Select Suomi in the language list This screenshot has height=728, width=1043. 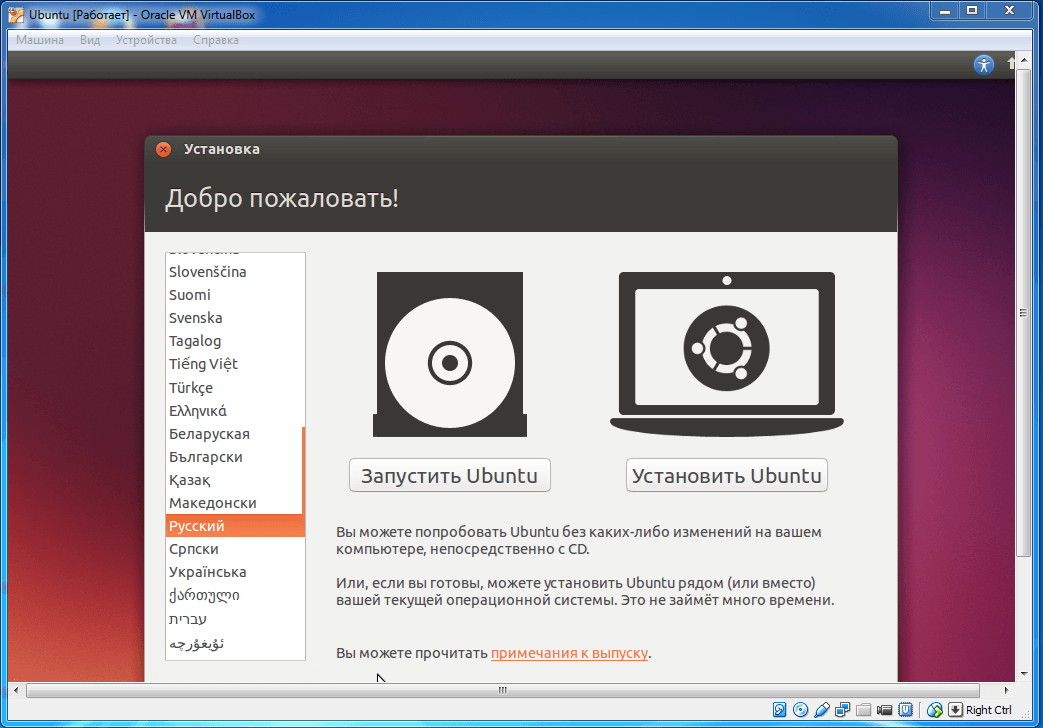233,295
